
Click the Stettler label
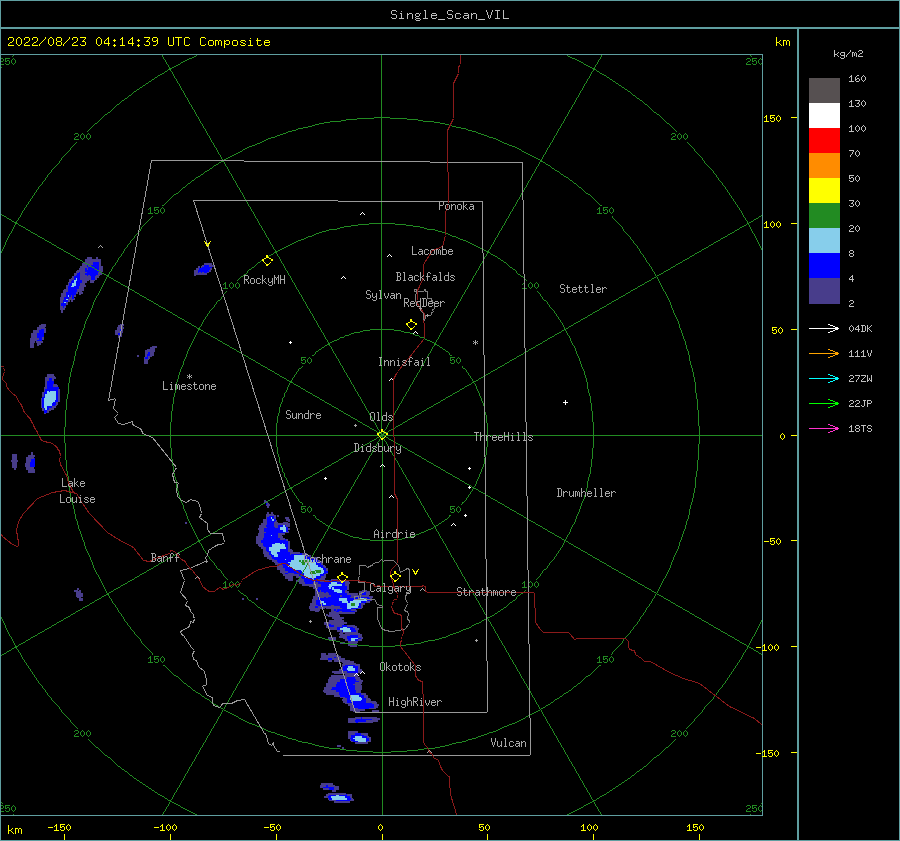pyautogui.click(x=583, y=289)
